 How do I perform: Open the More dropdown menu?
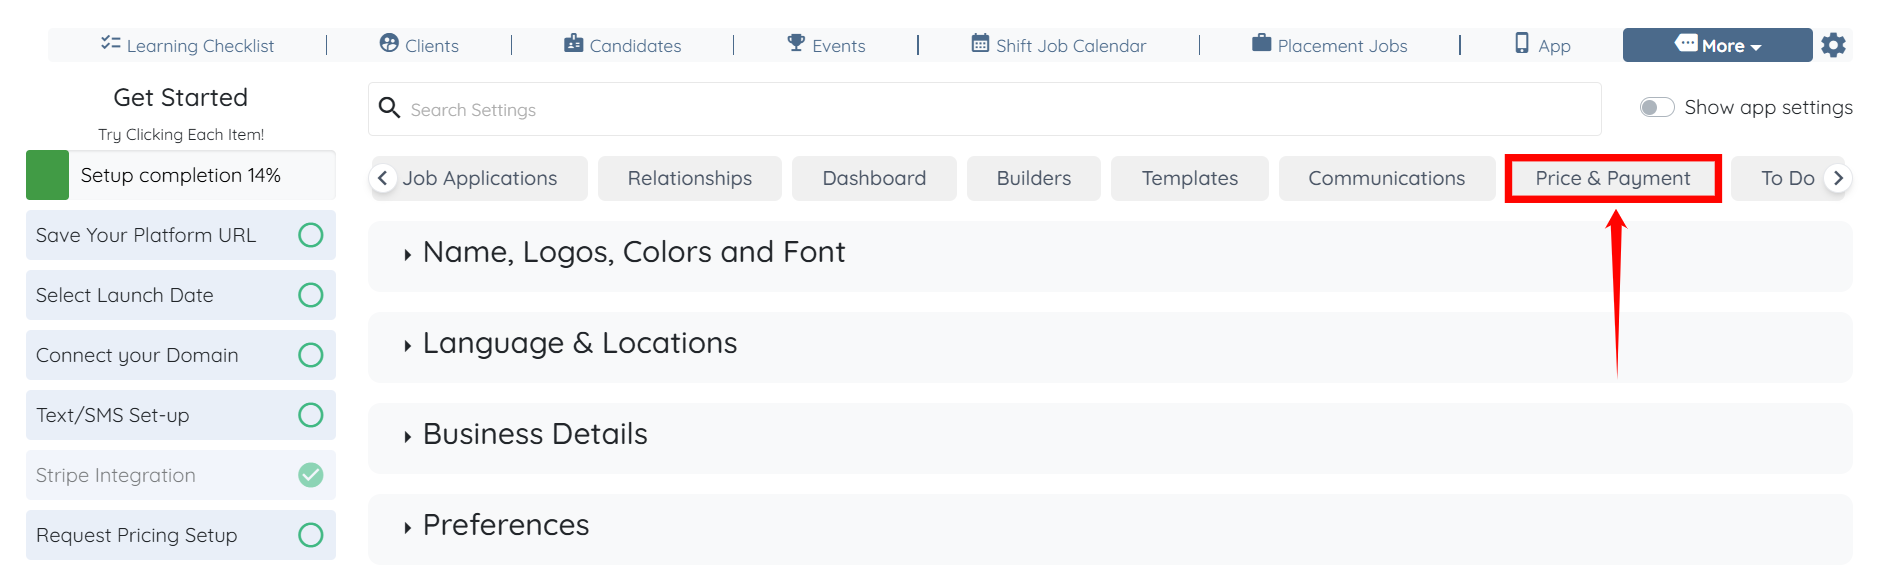coord(1717,45)
